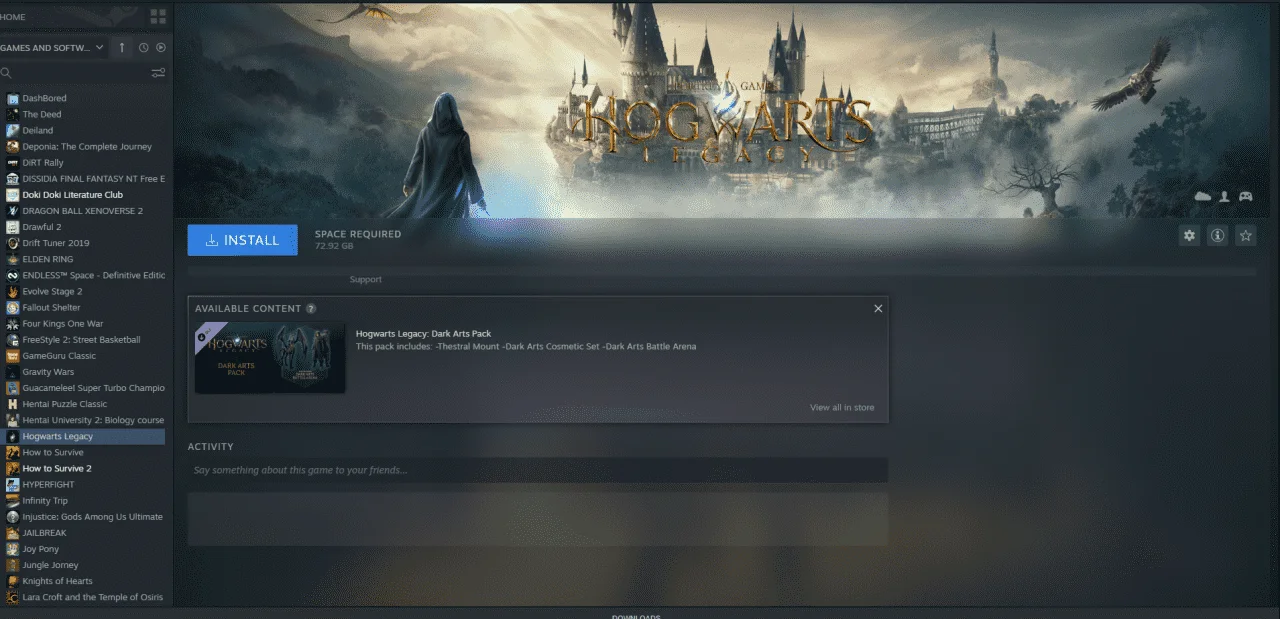Screen dimensions: 1280x619
Task: Click the sort-ascending arrow icon in sidebar
Action: [x=122, y=47]
